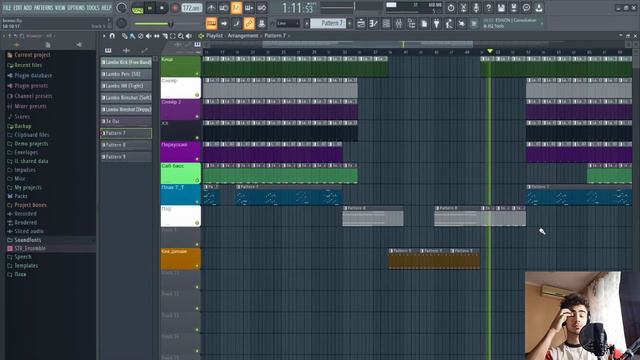Toggle typing keyboard to piano

[x=211, y=24]
